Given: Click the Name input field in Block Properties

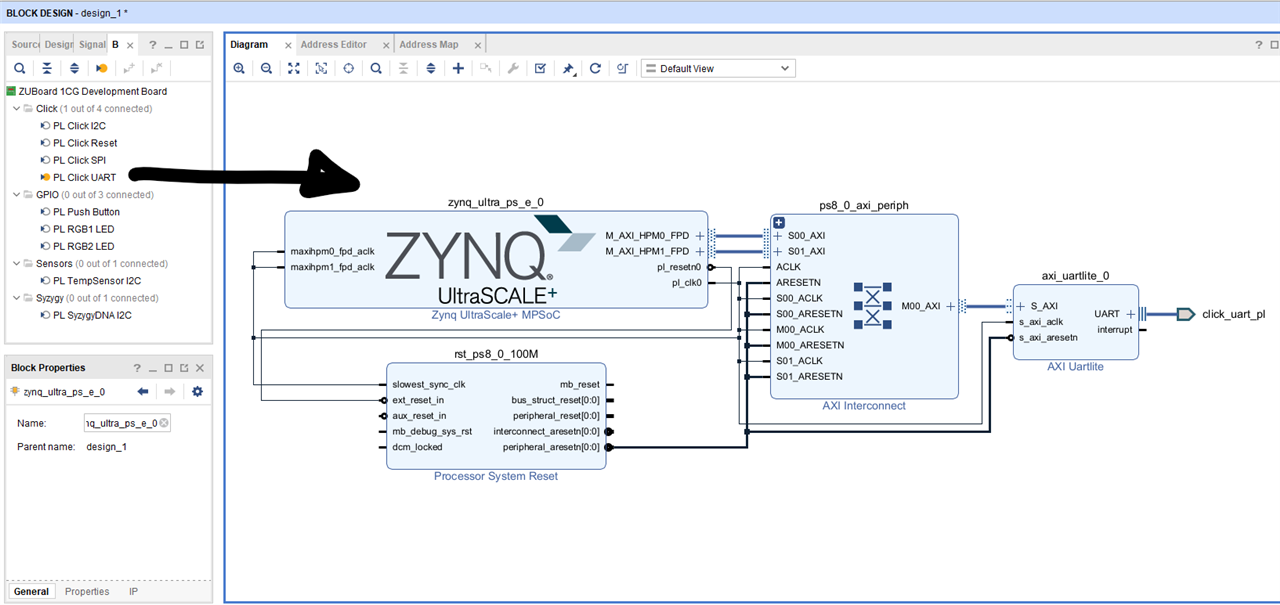Looking at the screenshot, I should coord(120,423).
